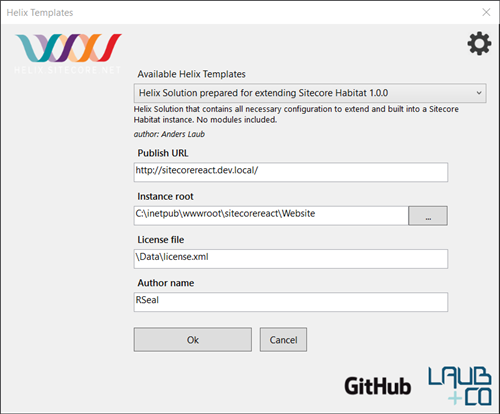
Task: Click the Helix Sitecore wave logo
Action: tap(68, 53)
